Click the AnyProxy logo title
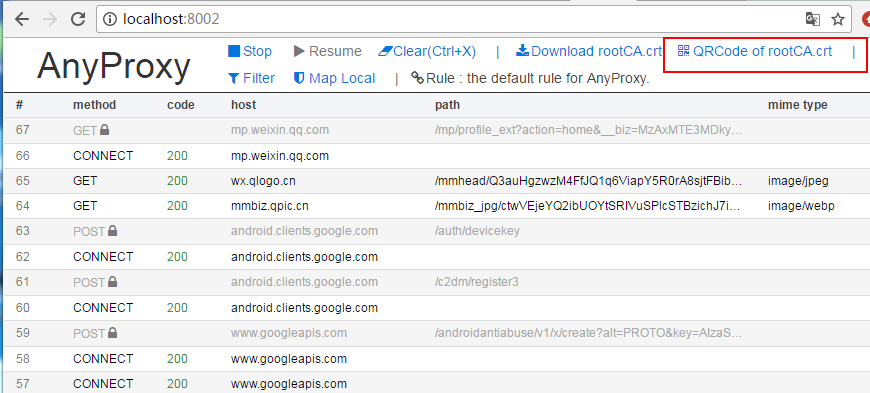870x393 pixels. [114, 66]
